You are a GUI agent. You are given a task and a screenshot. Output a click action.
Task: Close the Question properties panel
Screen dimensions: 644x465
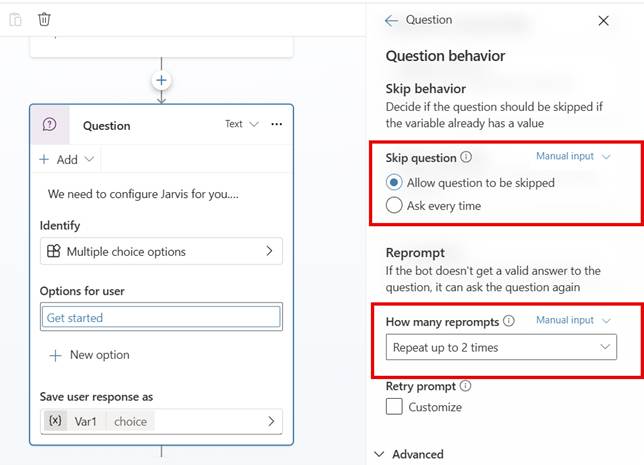point(603,20)
